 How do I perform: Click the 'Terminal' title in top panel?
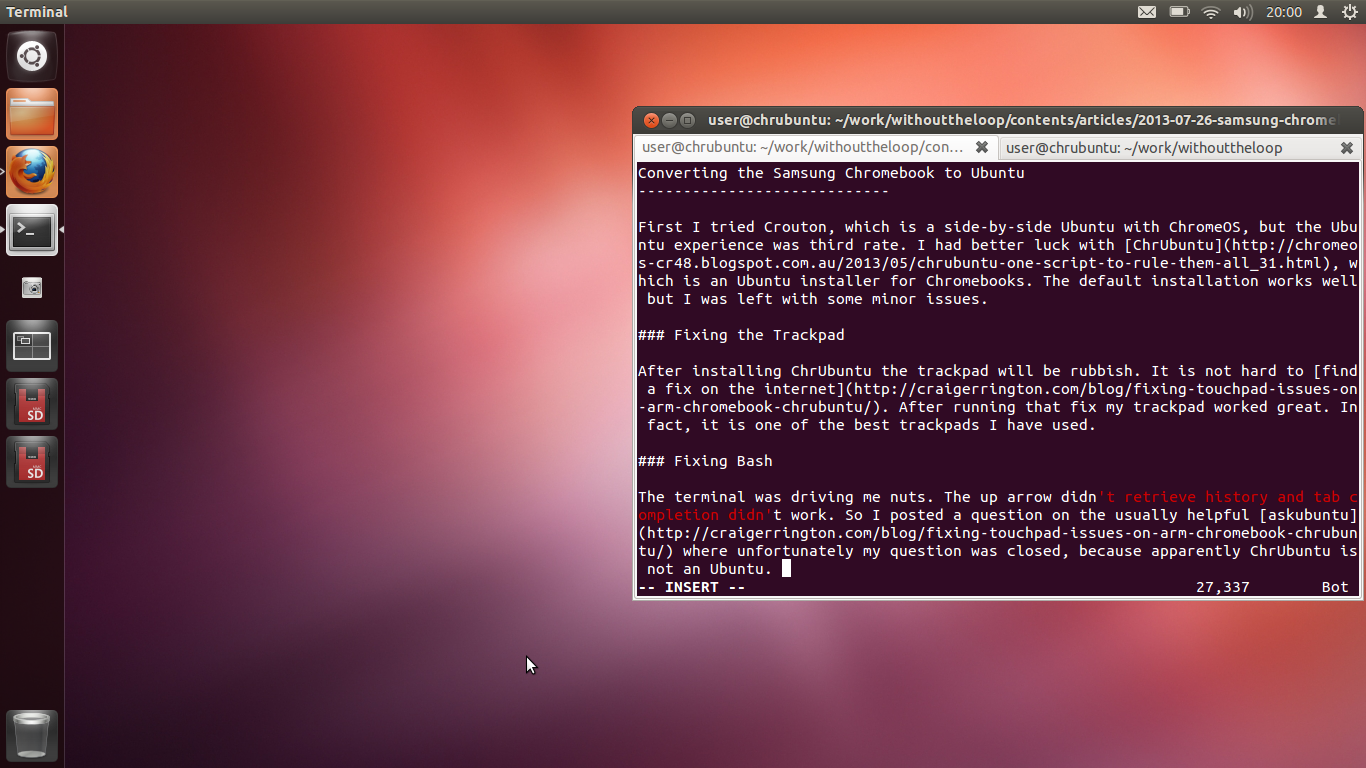click(x=37, y=12)
